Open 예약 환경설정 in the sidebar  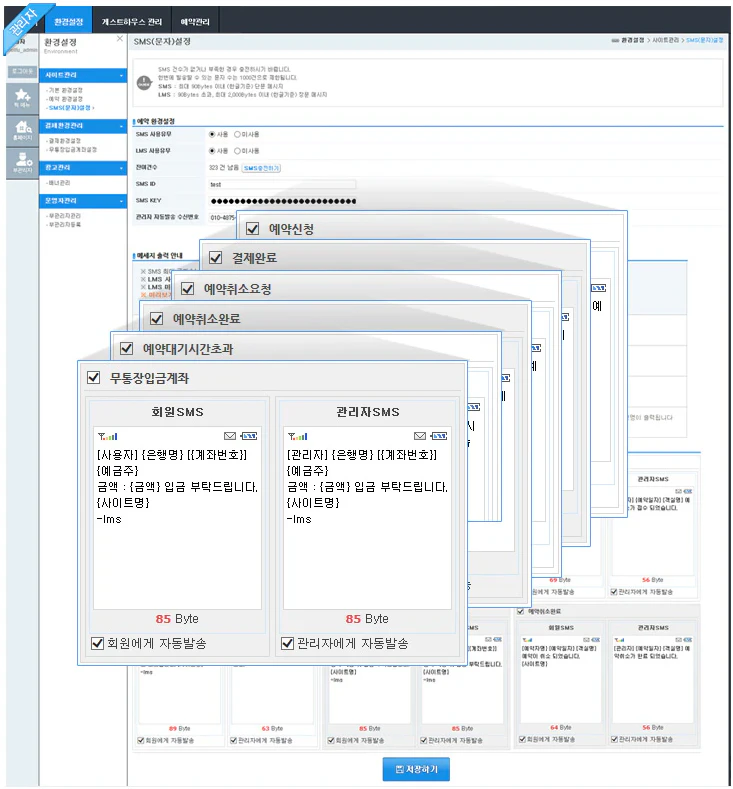(x=65, y=99)
